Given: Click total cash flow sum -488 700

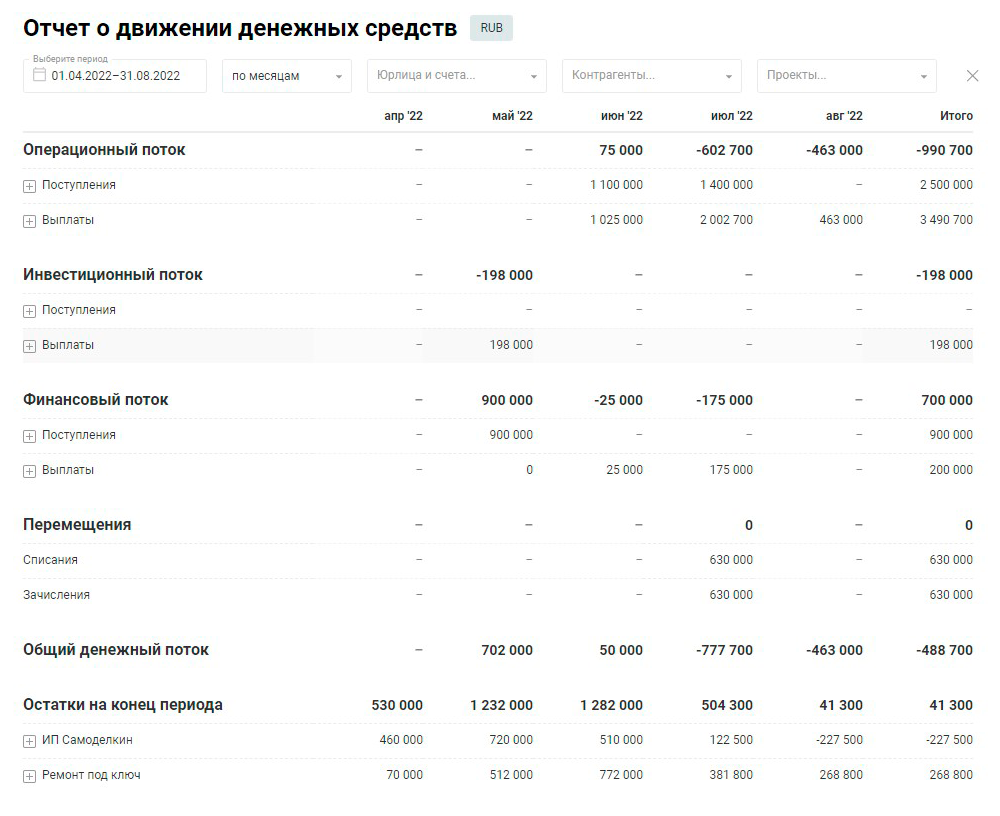Looking at the screenshot, I should [945, 651].
